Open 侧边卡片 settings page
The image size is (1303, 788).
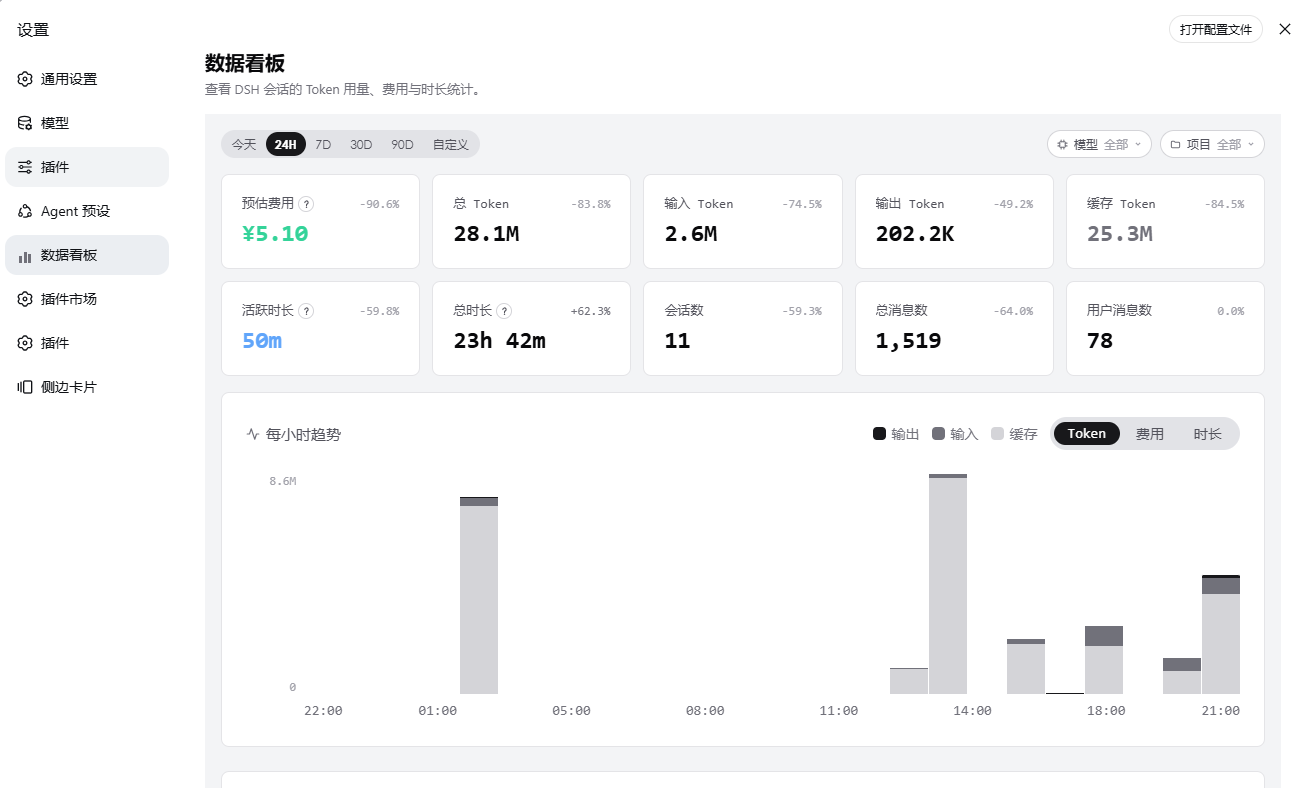click(x=87, y=387)
